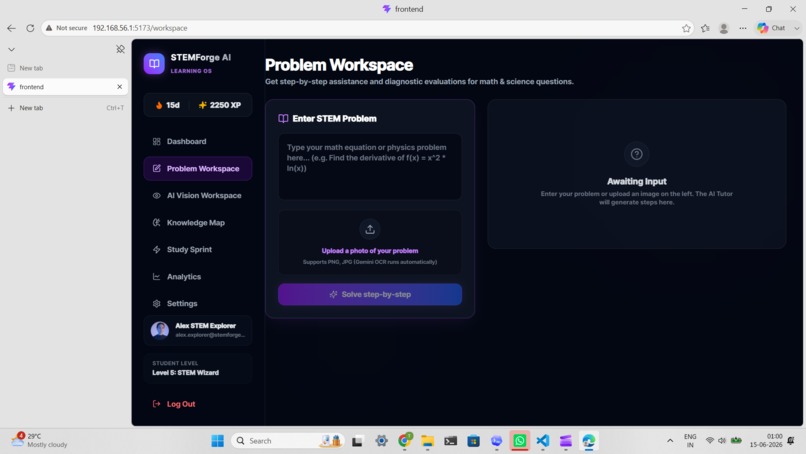Switch to the first New tab entry
Screen dimensions: 806x454
65,68
